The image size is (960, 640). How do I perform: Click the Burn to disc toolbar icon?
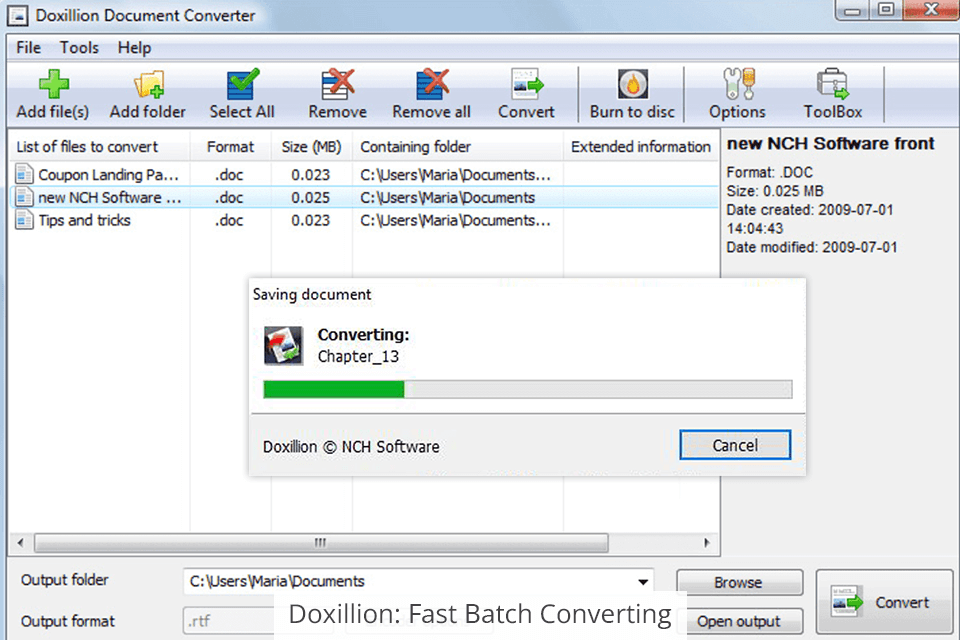(x=632, y=84)
